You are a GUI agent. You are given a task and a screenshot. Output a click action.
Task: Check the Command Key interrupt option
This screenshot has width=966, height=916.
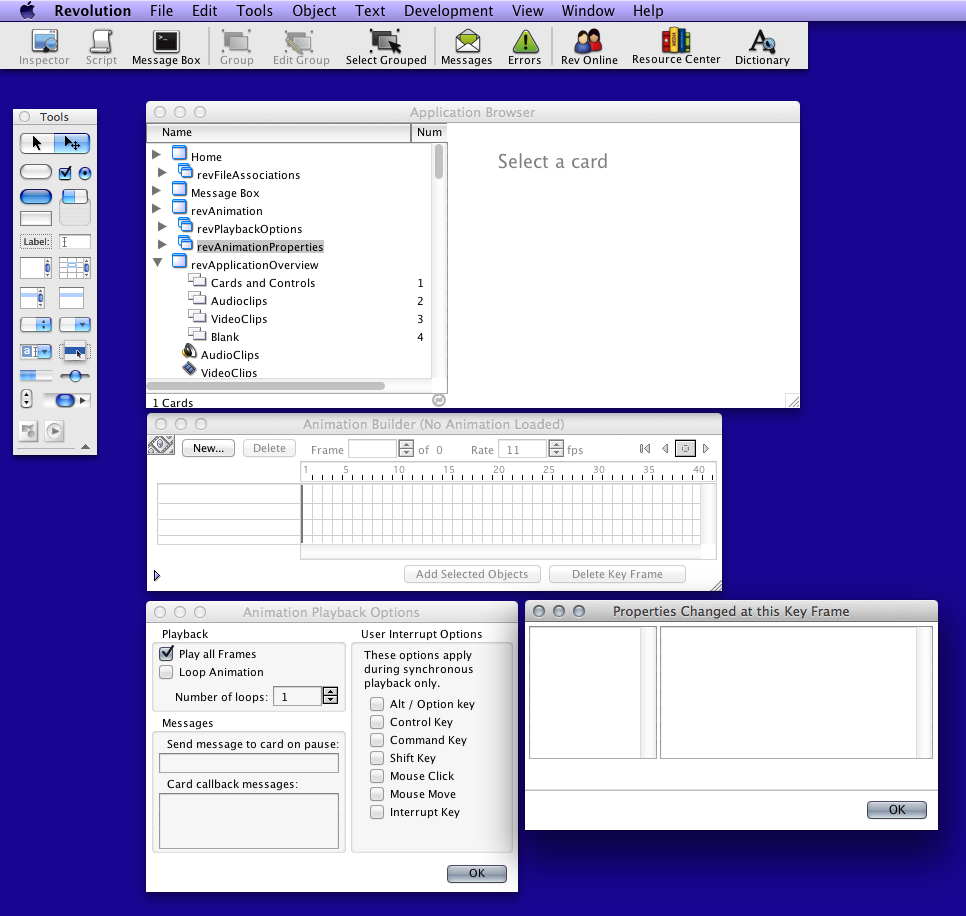click(377, 740)
